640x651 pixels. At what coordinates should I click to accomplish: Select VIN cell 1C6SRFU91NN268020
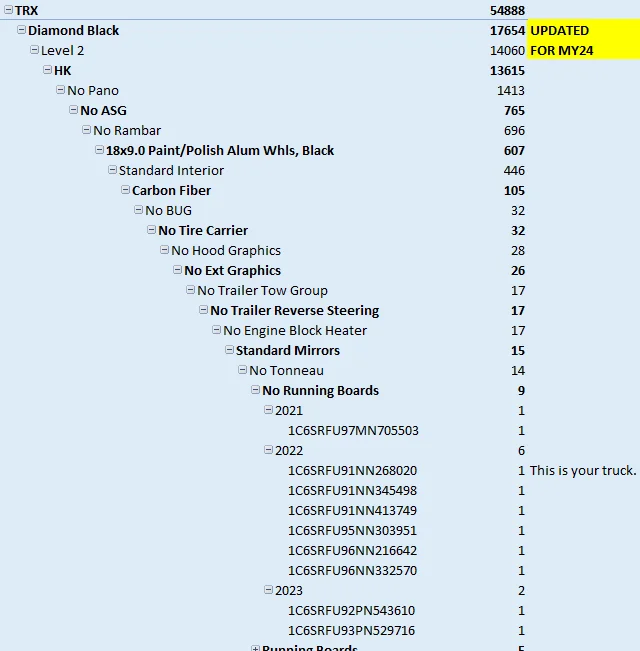352,470
